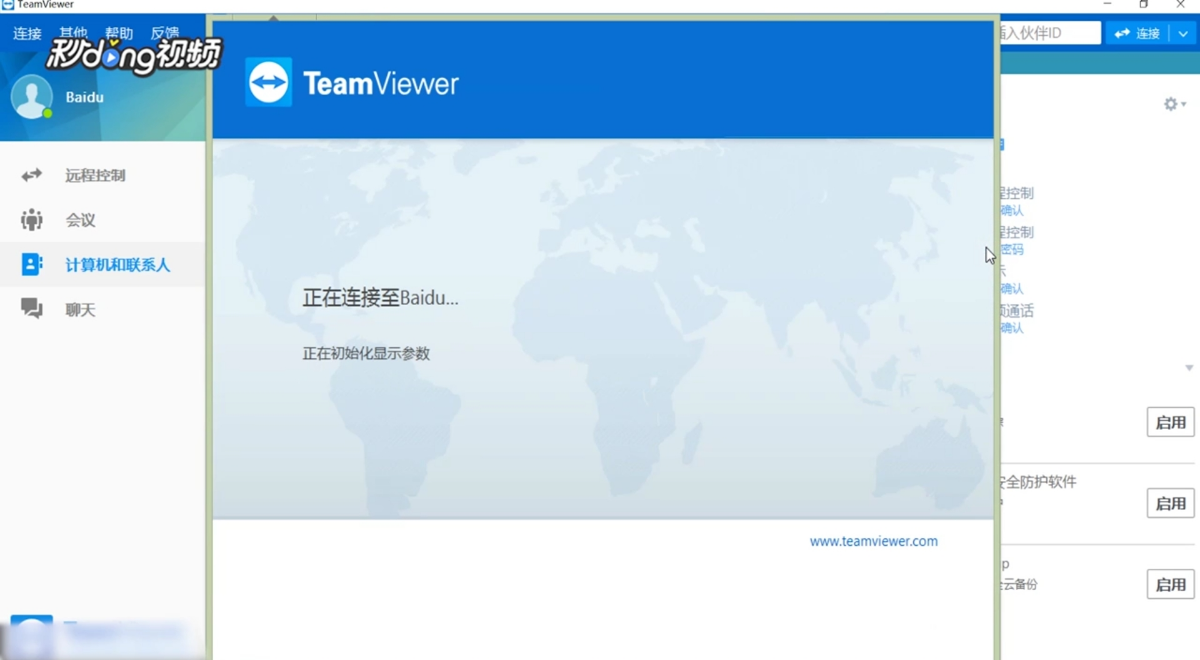Viewport: 1200px width, 660px height.
Task: Click 启用 beside 安全防护软件
Action: 1170,503
